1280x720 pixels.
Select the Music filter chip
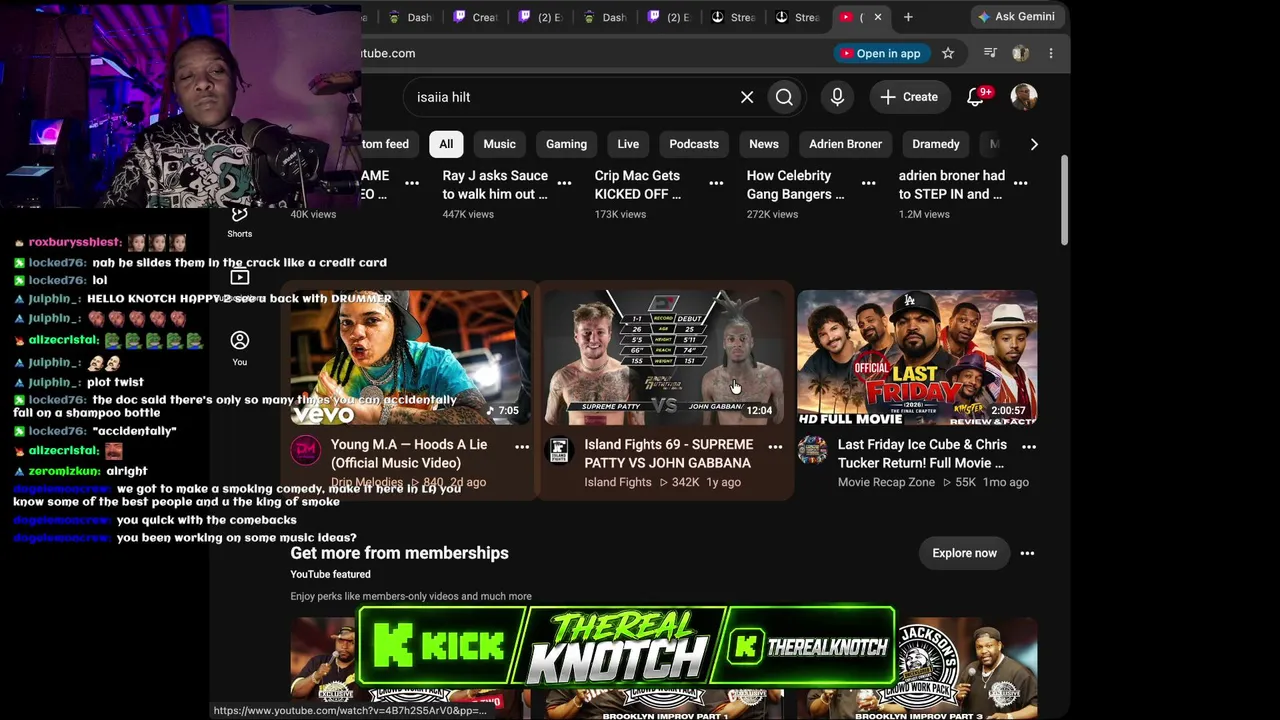point(499,144)
